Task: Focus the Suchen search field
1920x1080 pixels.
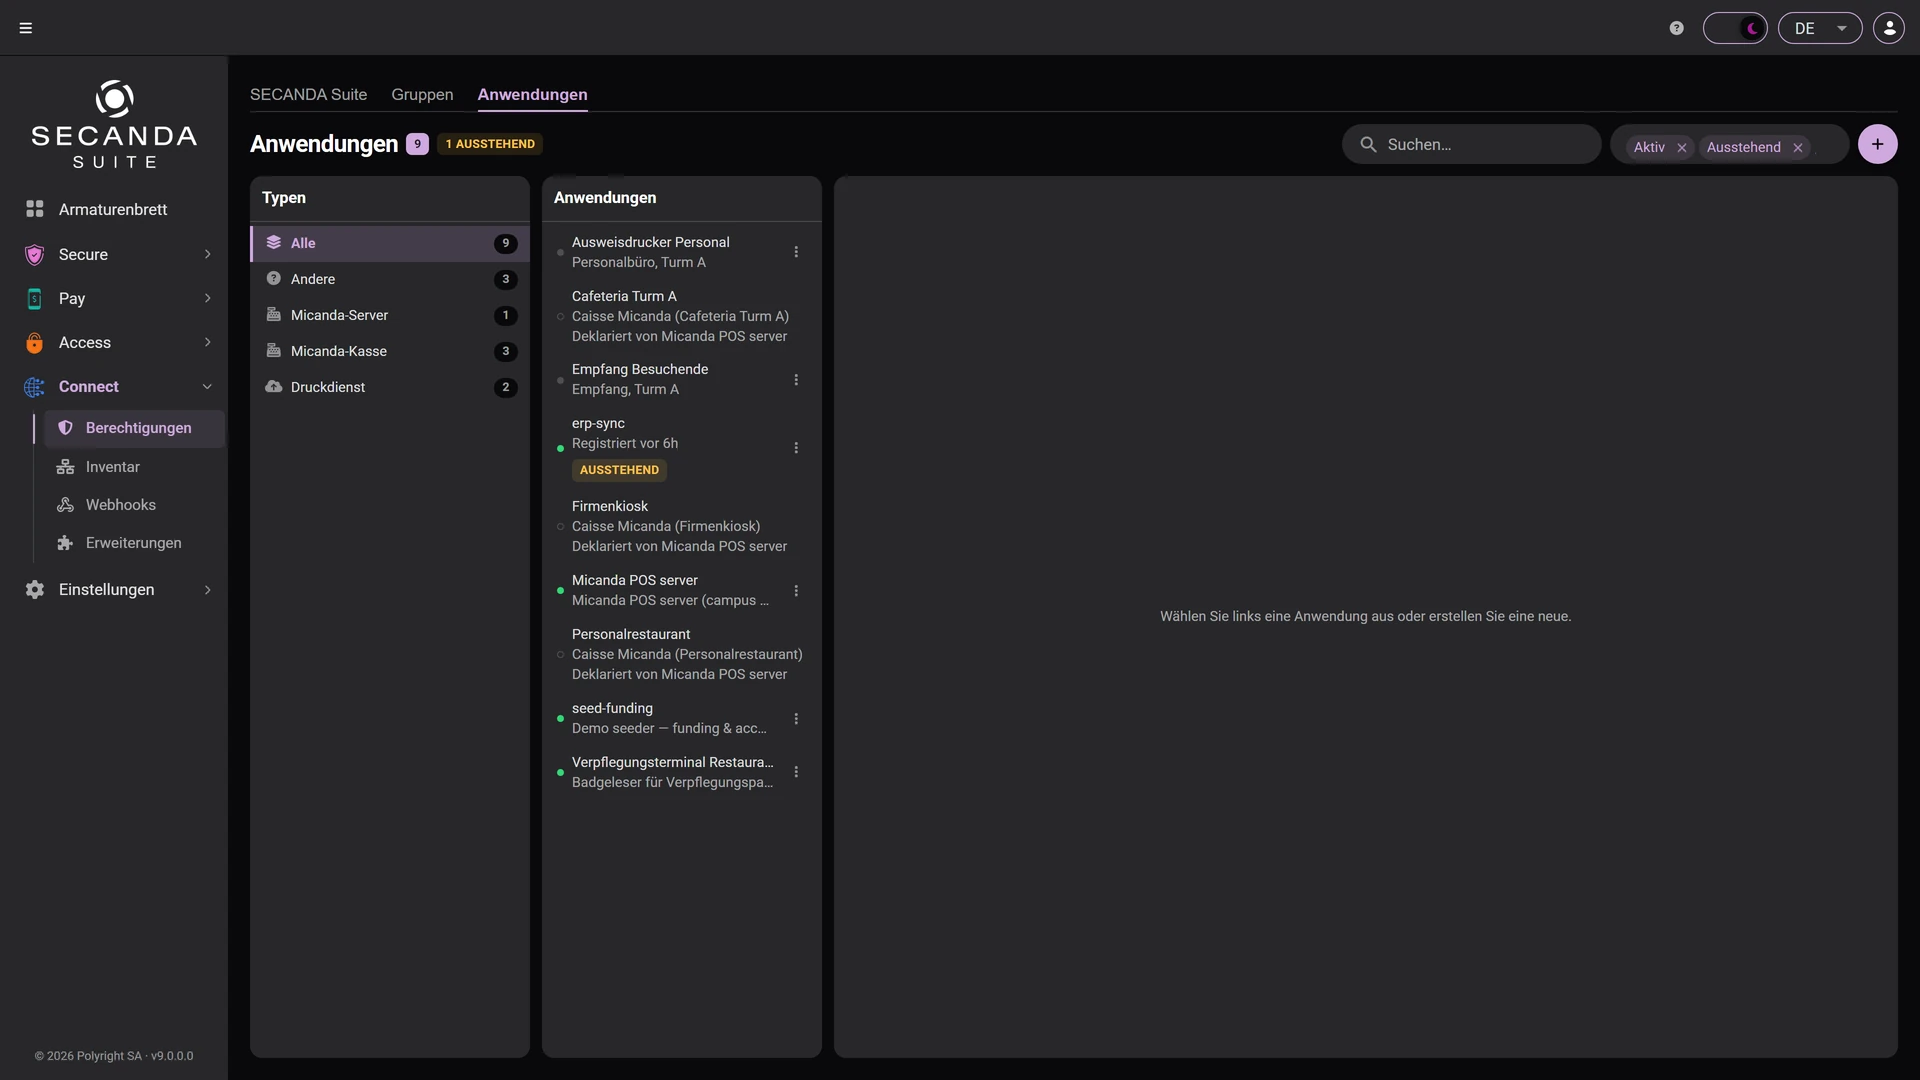Action: tap(1471, 144)
